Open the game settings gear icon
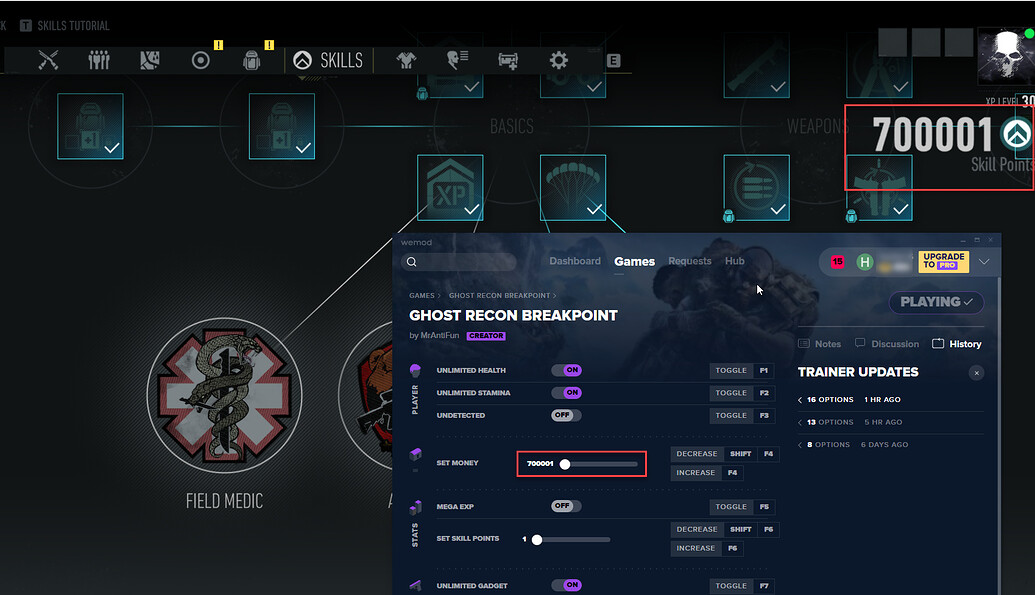Viewport: 1035px width, 595px height. (558, 60)
